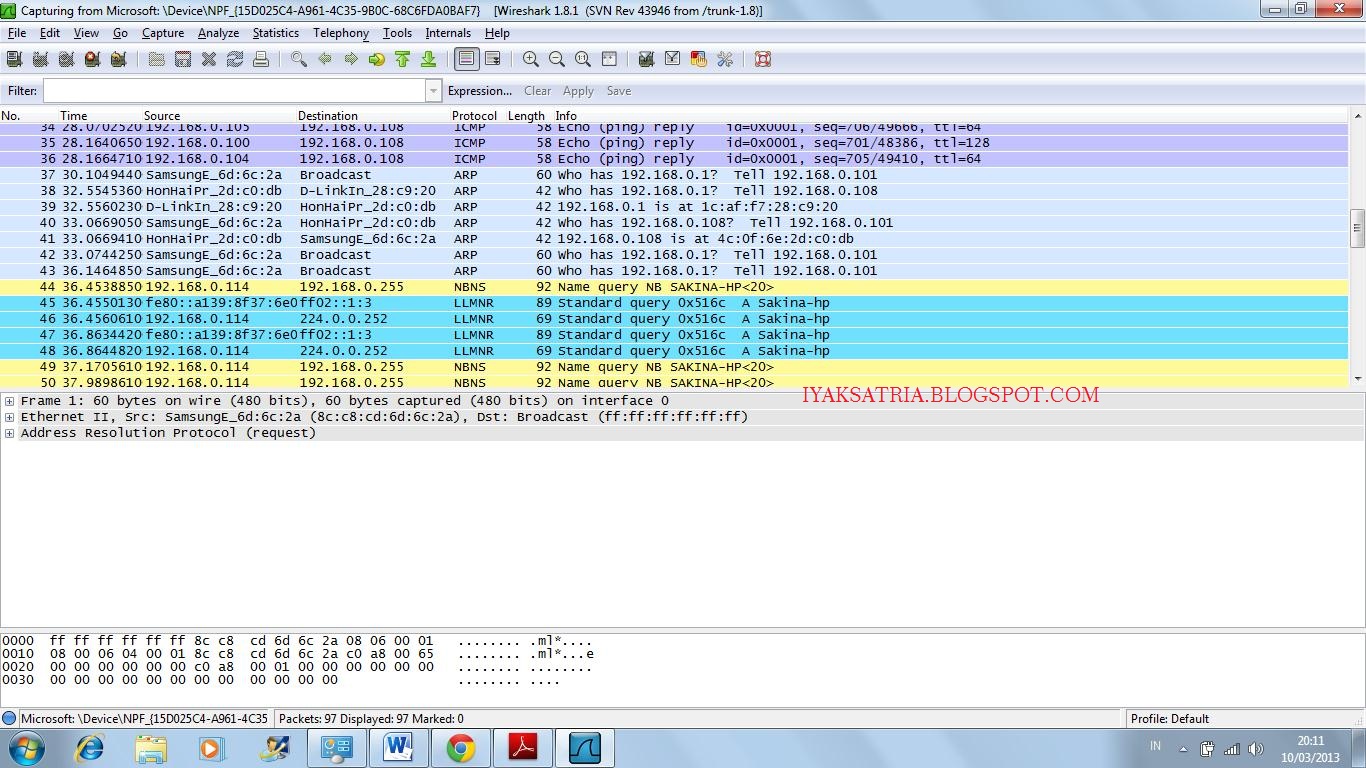Expand the Ethernet II details
The width and height of the screenshot is (1366, 768).
click(x=9, y=417)
